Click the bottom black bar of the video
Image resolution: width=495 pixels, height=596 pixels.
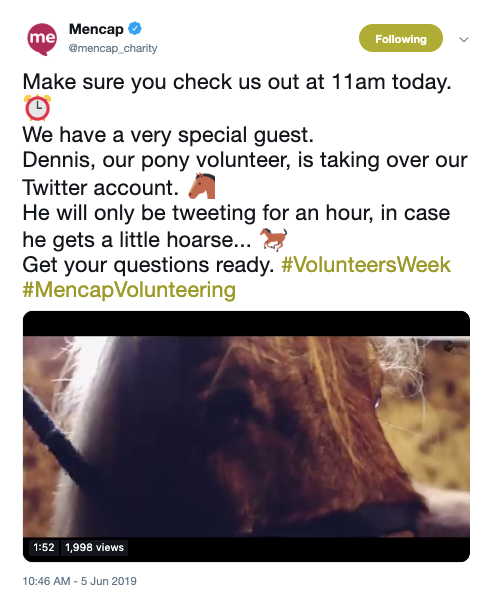246,549
